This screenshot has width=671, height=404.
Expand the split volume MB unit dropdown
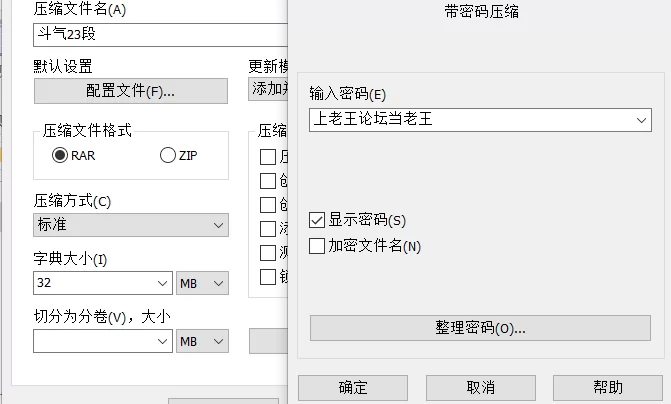point(201,342)
